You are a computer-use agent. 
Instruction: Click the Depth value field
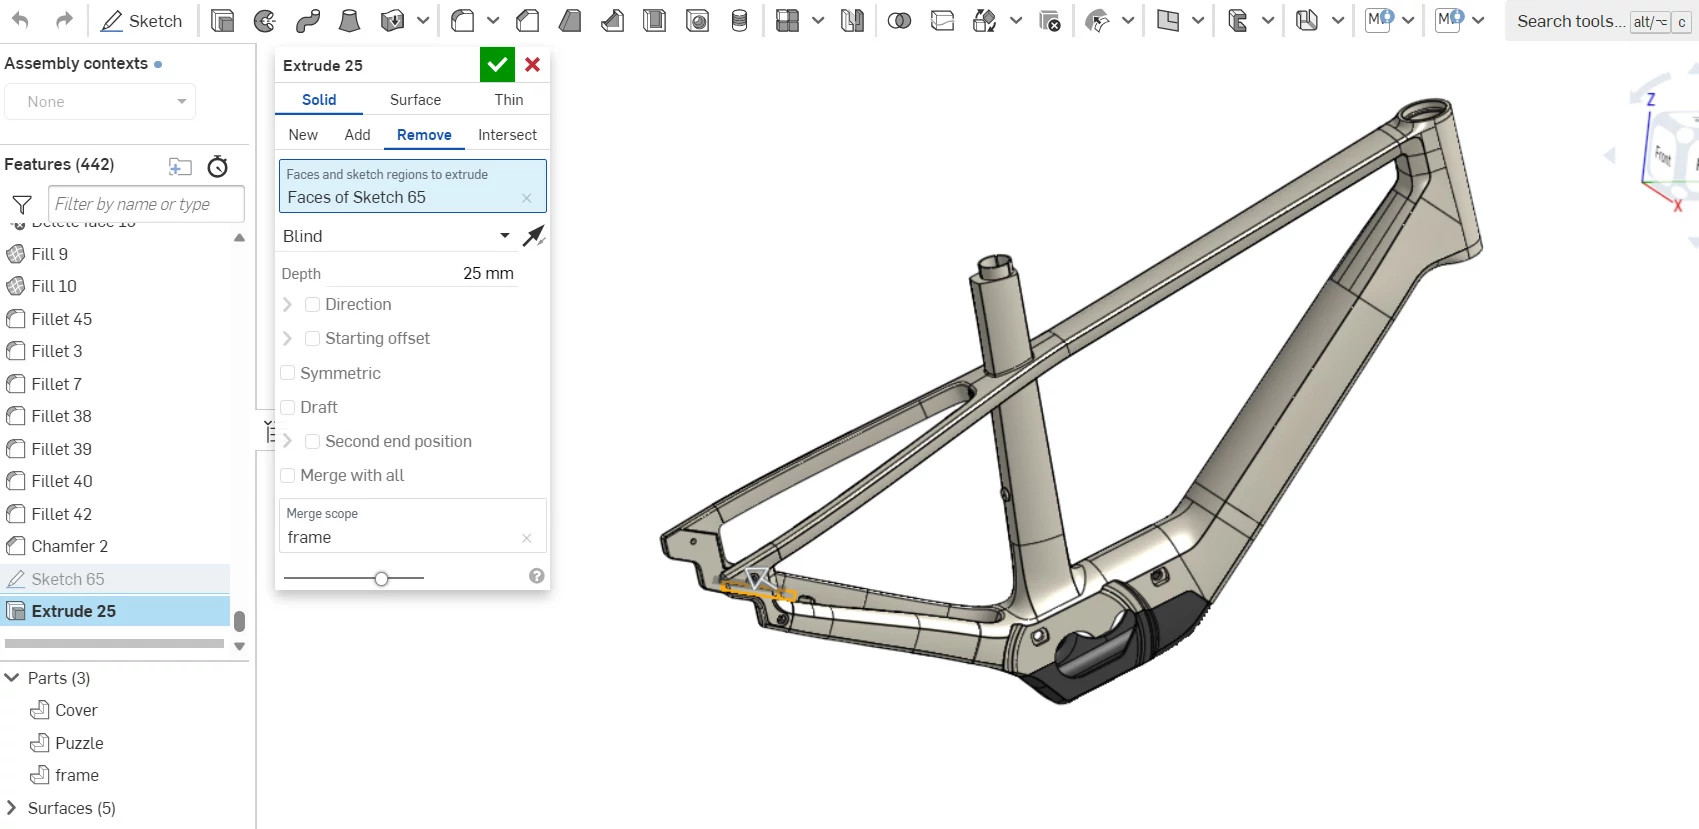(487, 273)
